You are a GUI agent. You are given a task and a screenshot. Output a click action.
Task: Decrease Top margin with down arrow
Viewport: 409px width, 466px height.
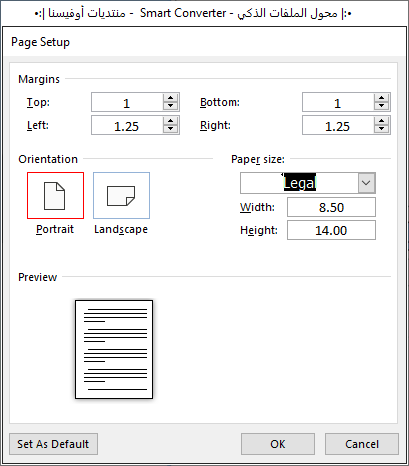point(171,106)
